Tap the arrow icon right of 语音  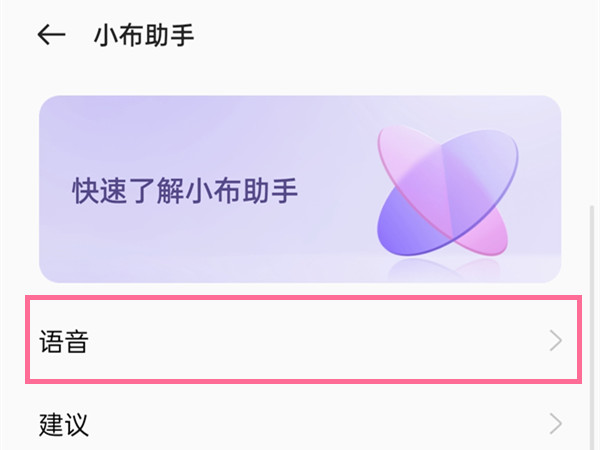click(557, 342)
